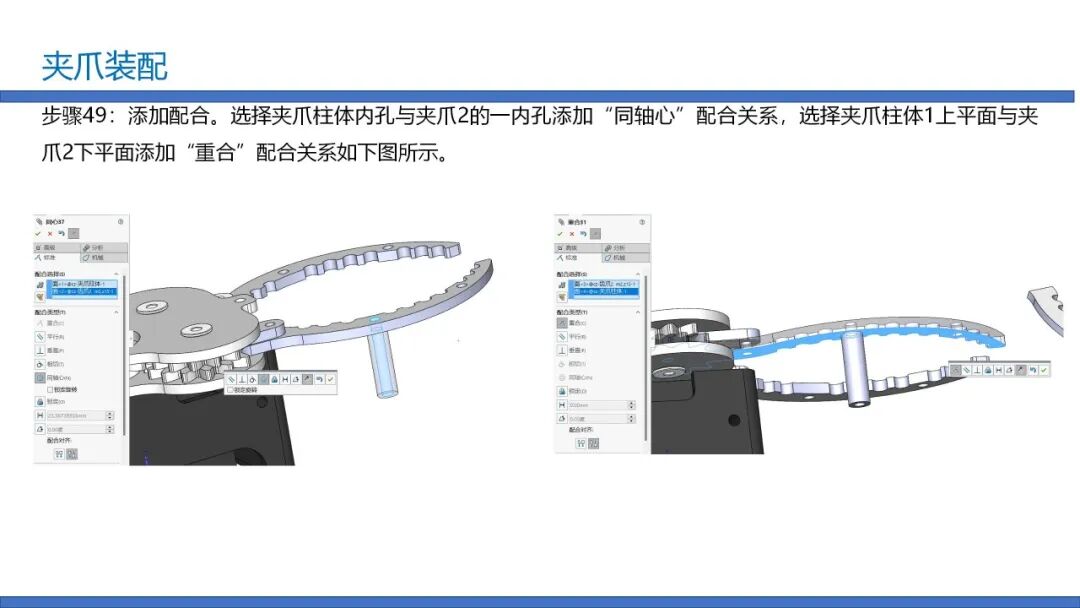The height and width of the screenshot is (608, 1080).
Task: Open help in the right 重合 panel
Action: click(x=642, y=222)
